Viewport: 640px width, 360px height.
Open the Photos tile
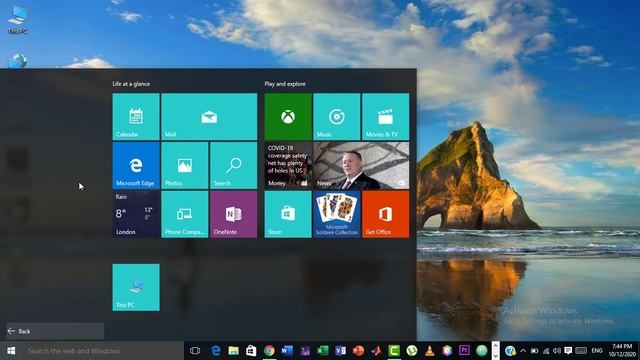tap(185, 165)
